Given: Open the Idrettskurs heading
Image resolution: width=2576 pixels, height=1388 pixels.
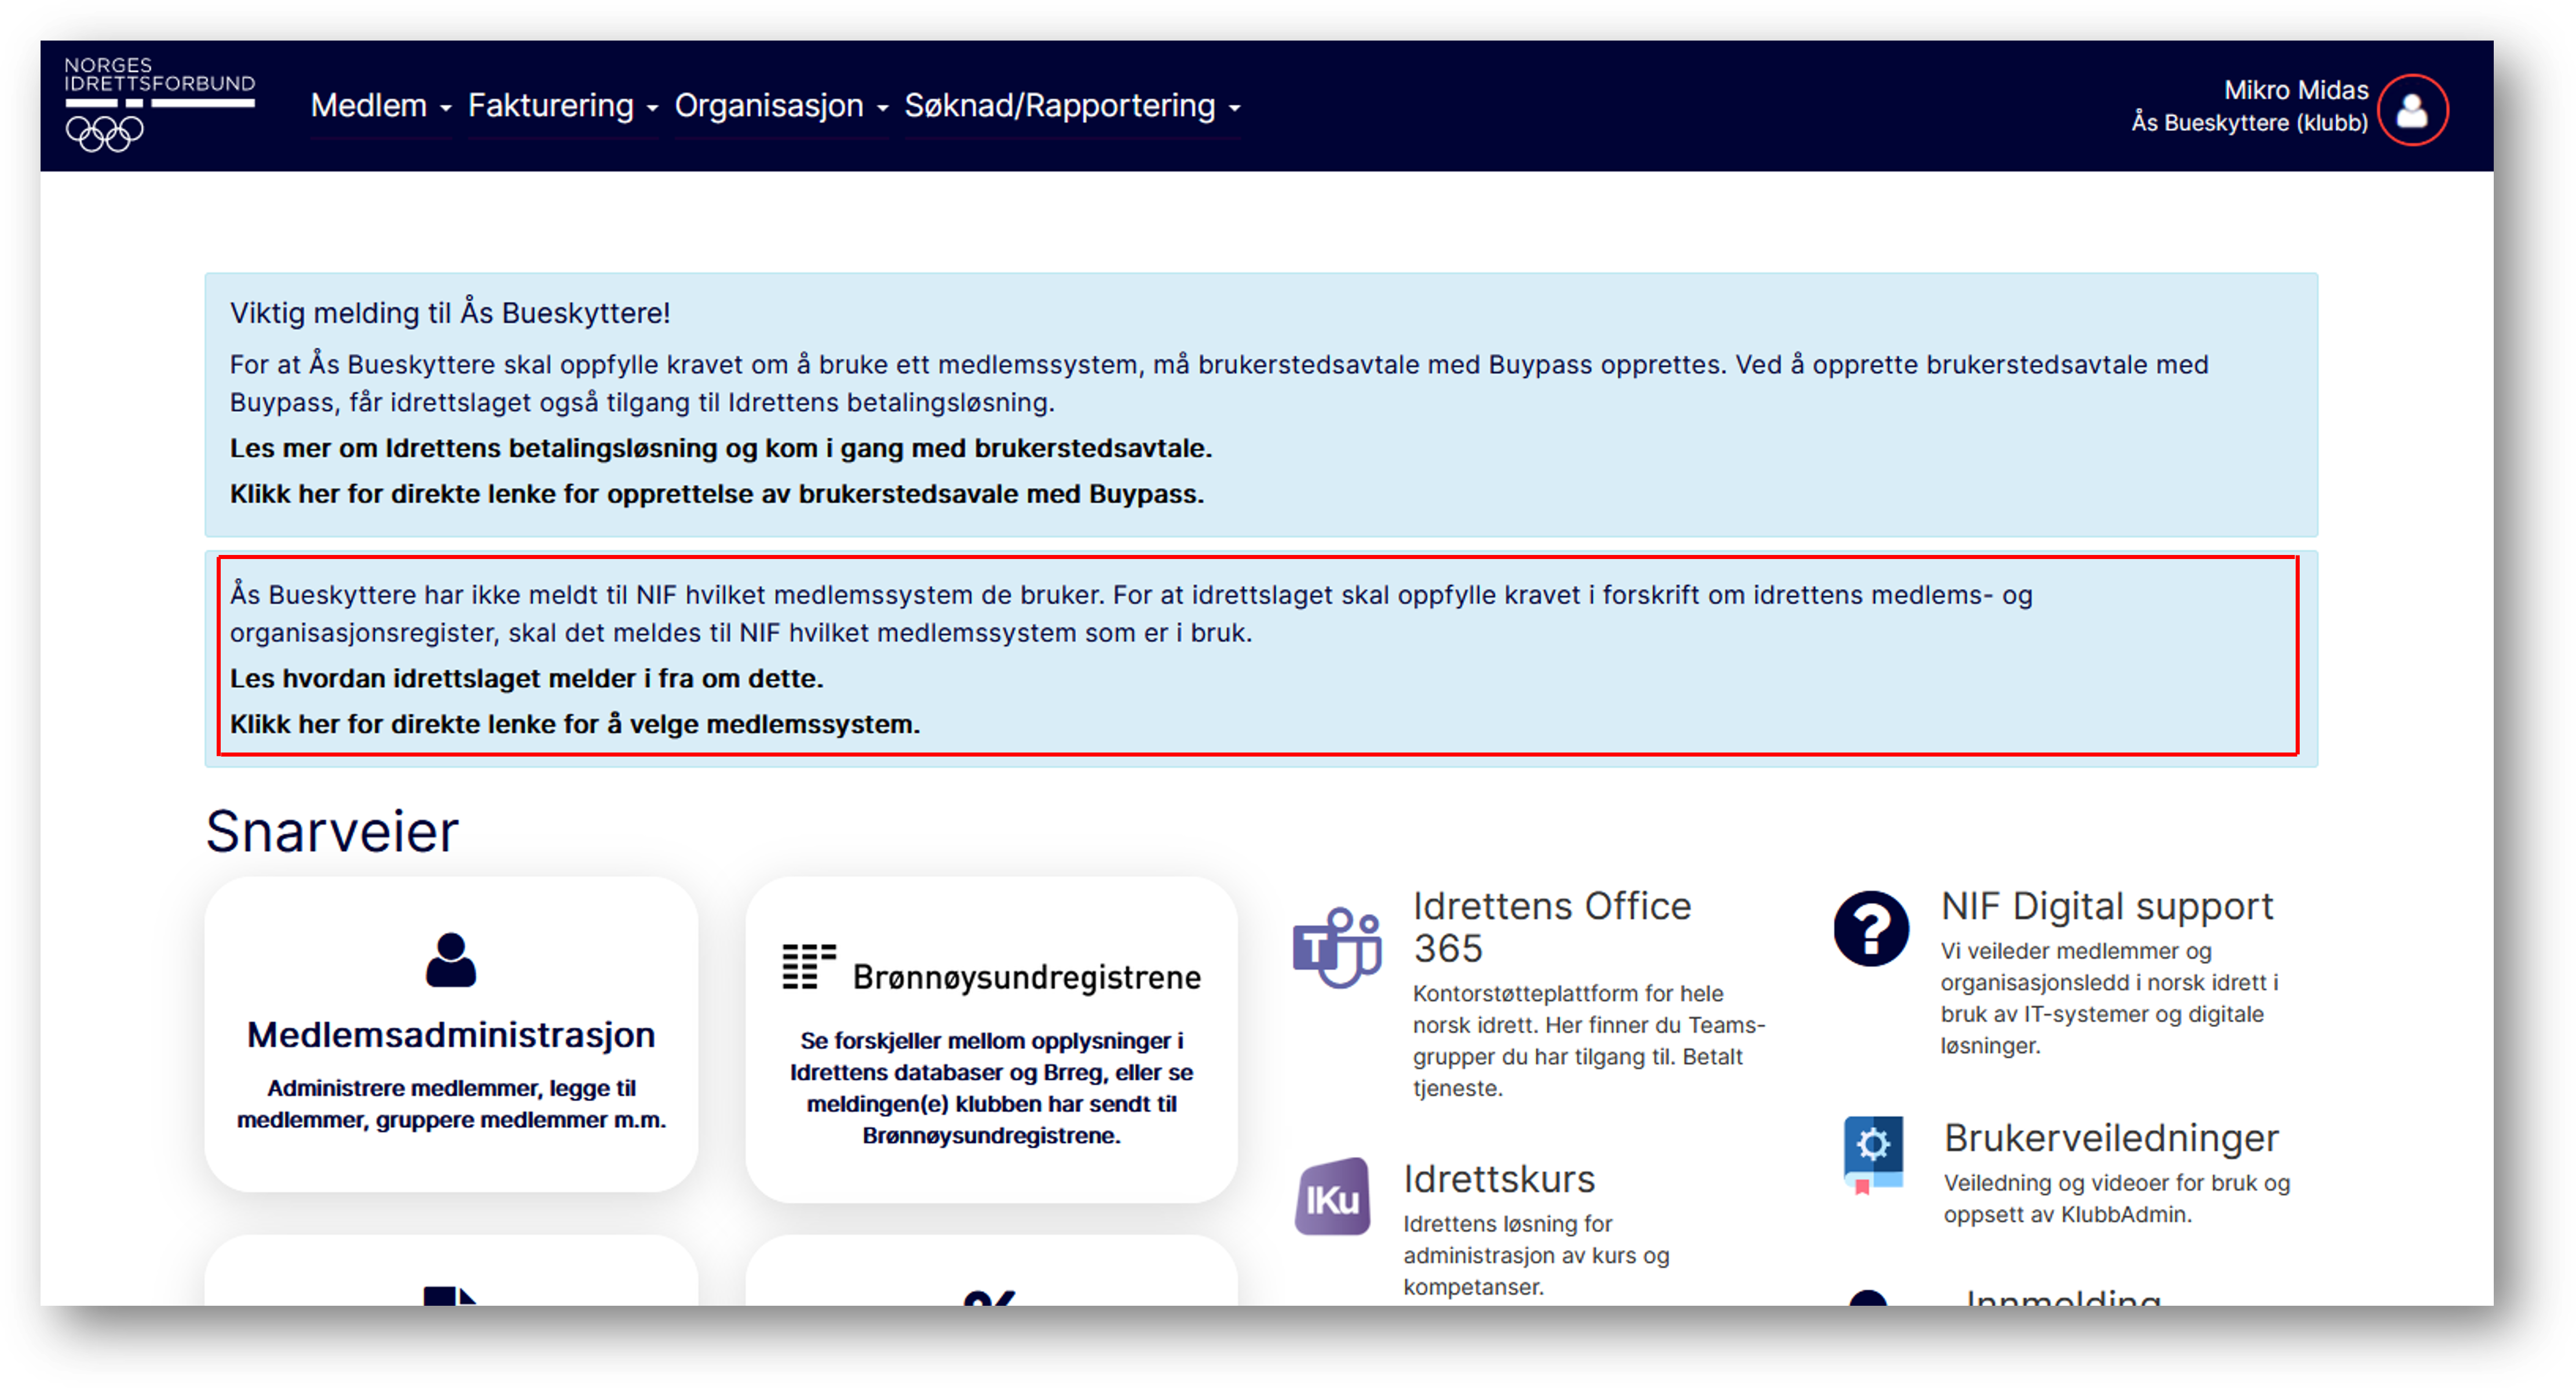Looking at the screenshot, I should (1498, 1179).
